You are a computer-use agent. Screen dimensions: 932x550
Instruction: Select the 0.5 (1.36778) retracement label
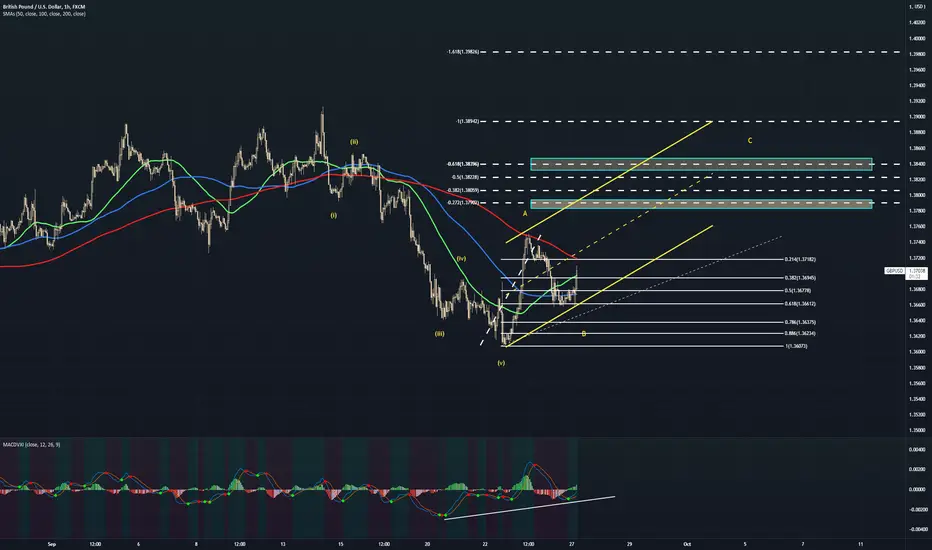[x=798, y=291]
